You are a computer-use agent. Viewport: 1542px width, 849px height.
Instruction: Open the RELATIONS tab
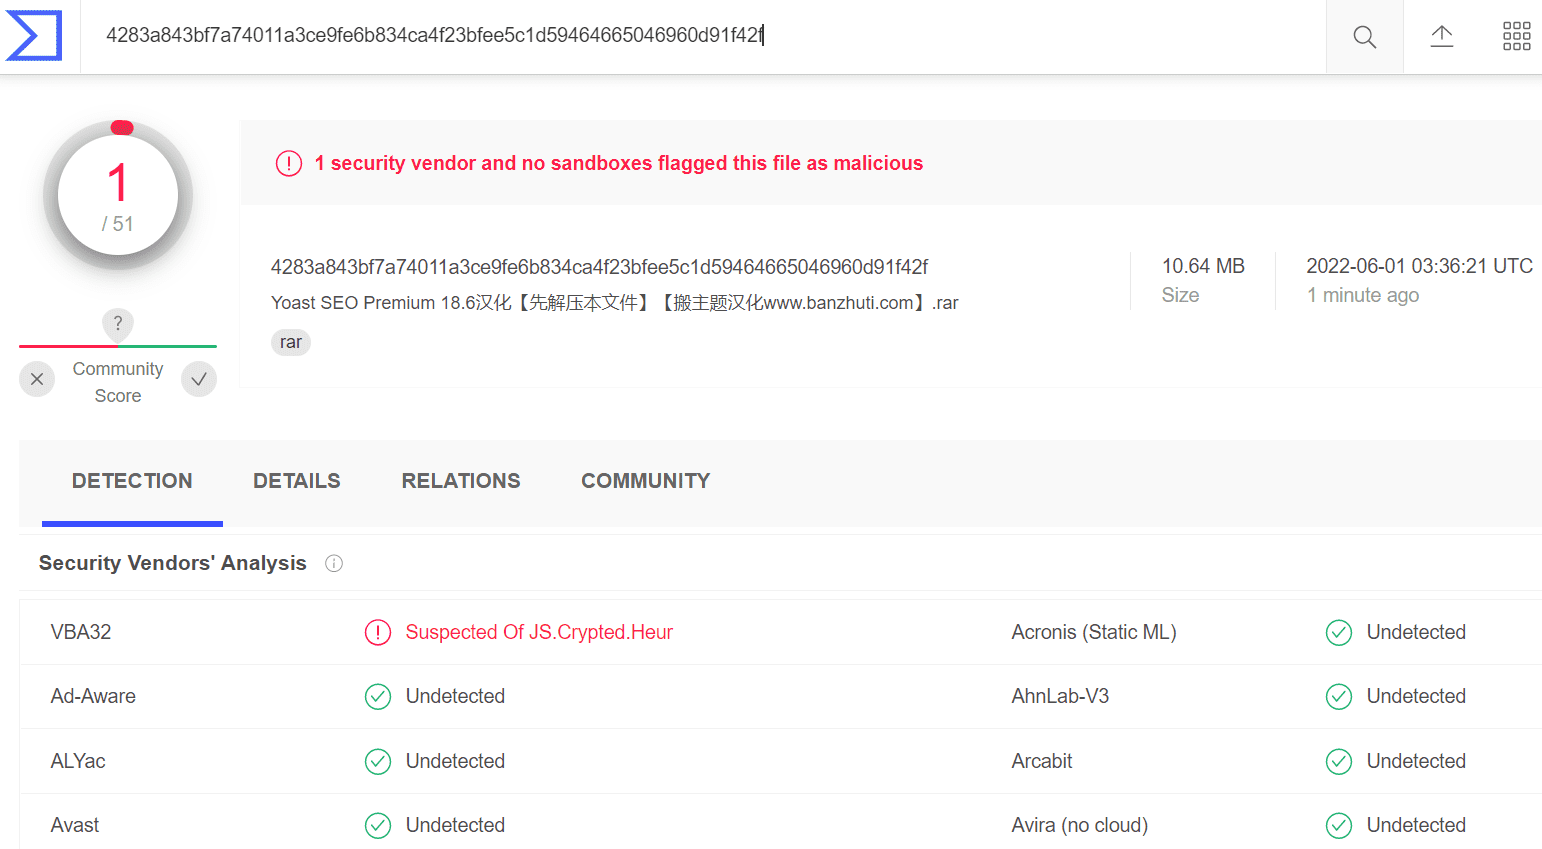(461, 481)
